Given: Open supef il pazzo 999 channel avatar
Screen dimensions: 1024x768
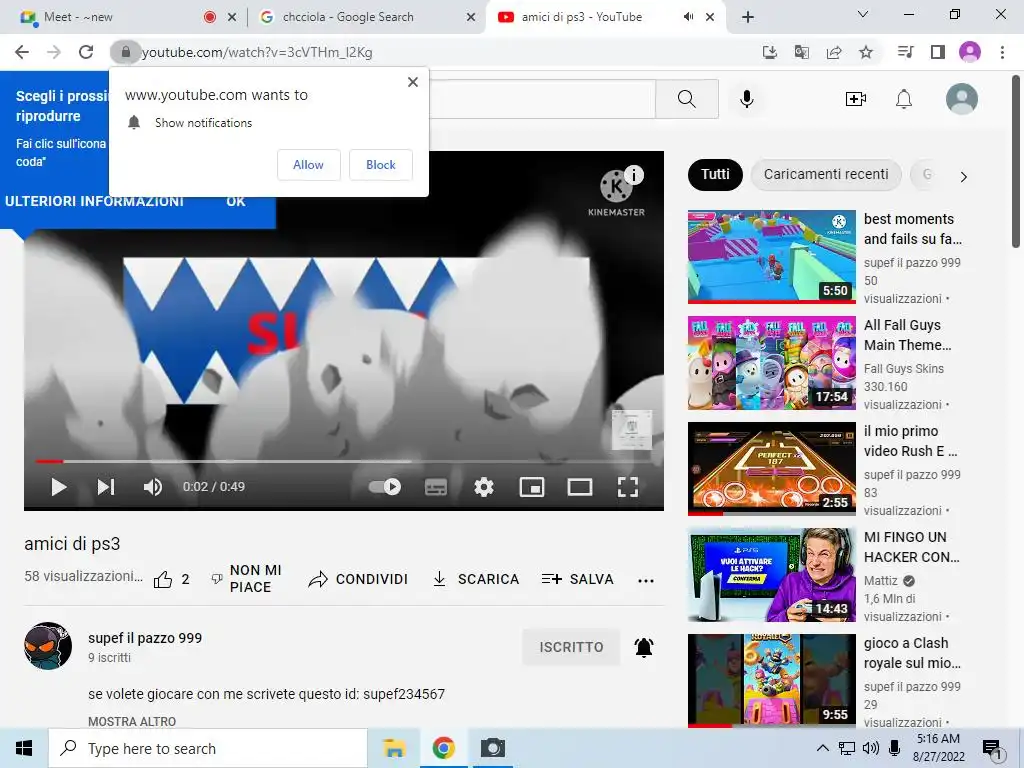Looking at the screenshot, I should click(x=48, y=646).
